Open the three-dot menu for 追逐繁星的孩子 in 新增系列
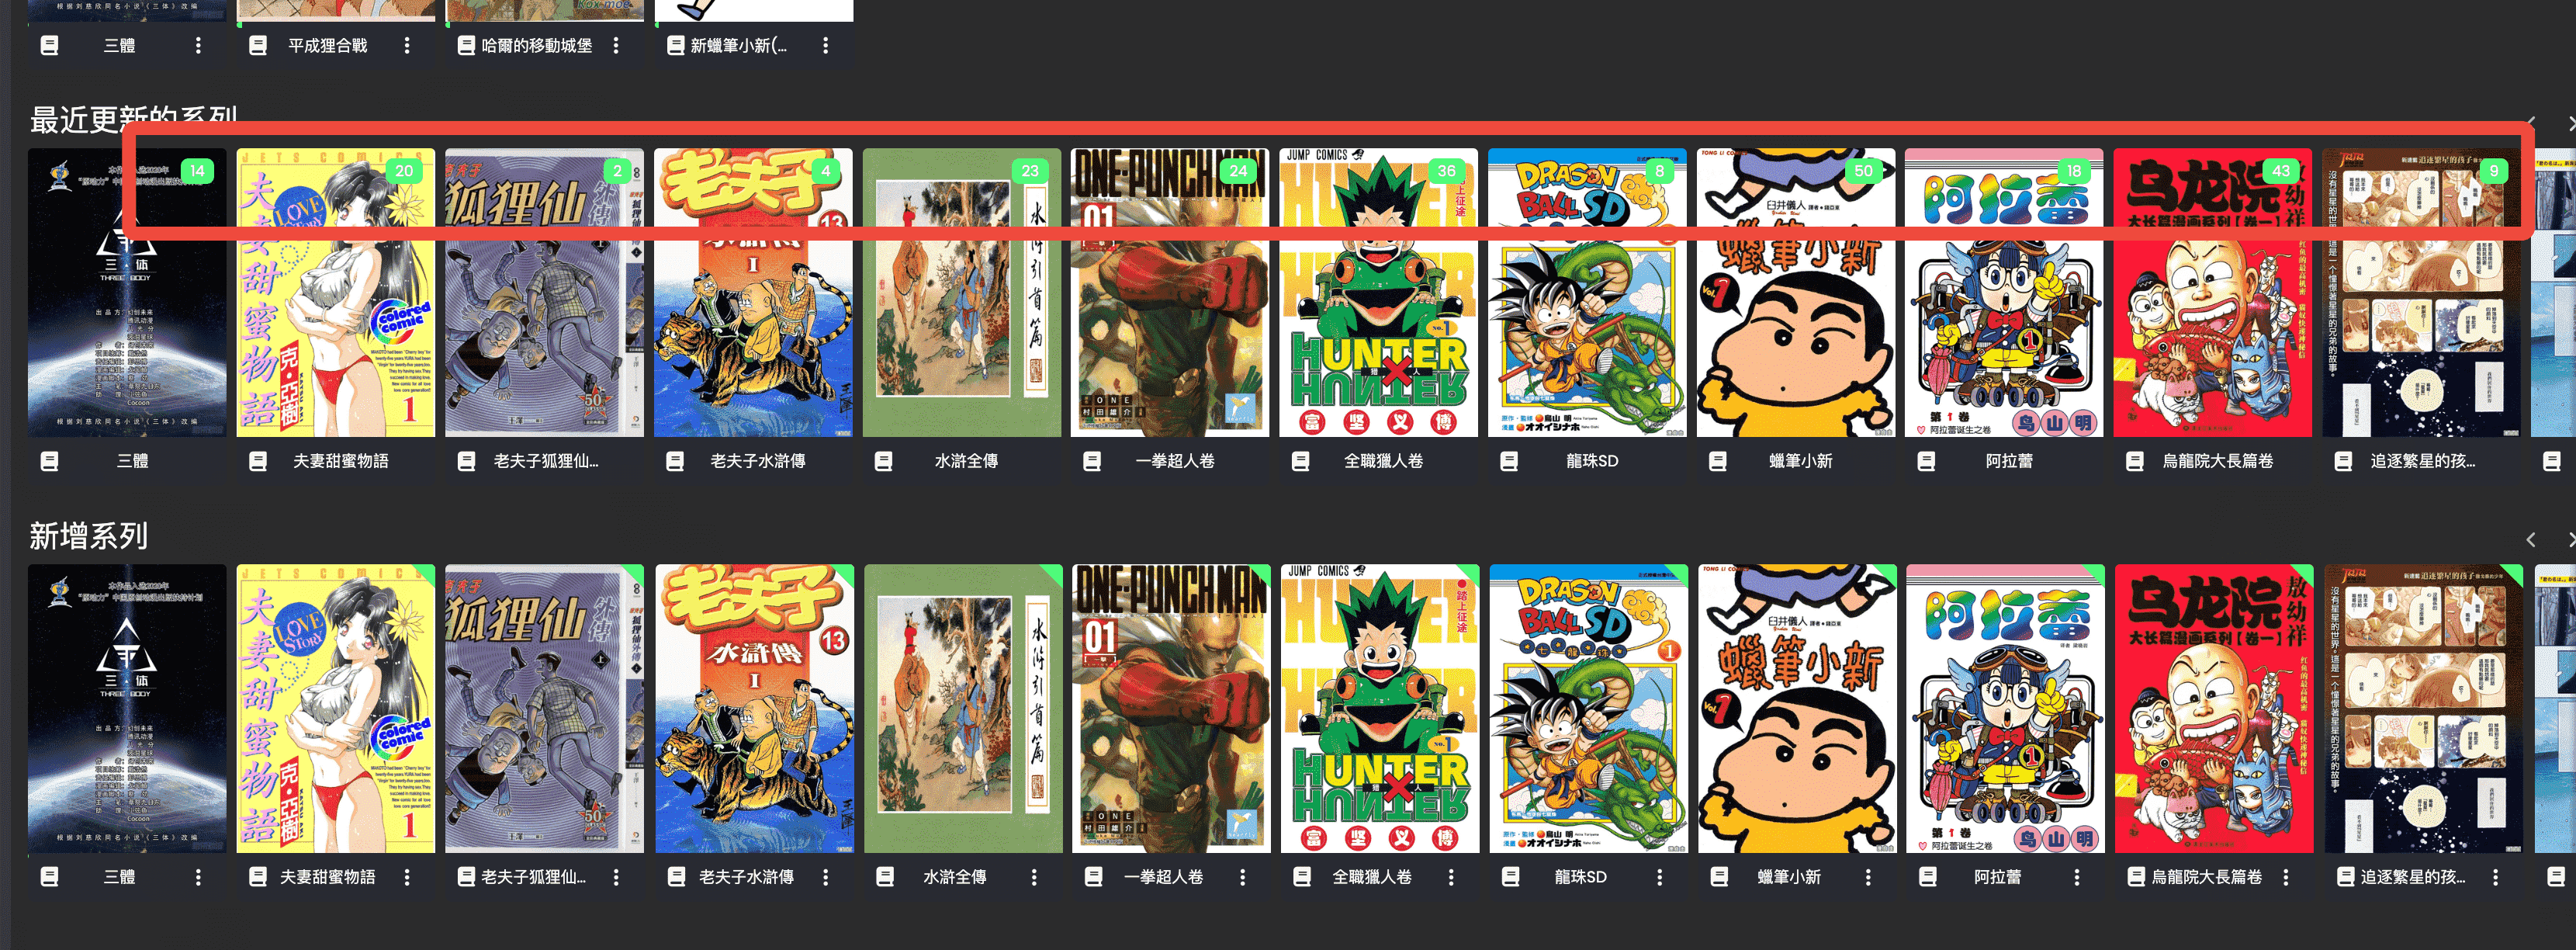The width and height of the screenshot is (2576, 950). tap(2495, 877)
